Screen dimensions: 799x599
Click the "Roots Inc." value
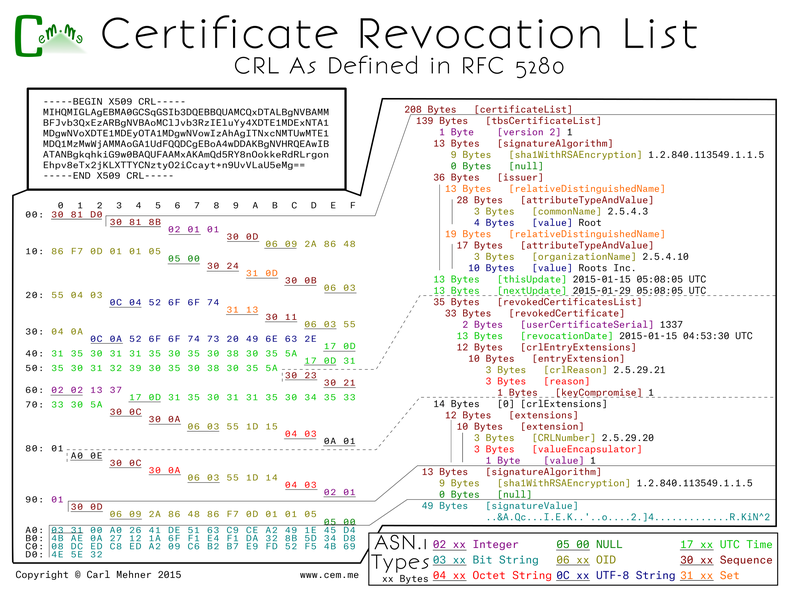coord(607,268)
